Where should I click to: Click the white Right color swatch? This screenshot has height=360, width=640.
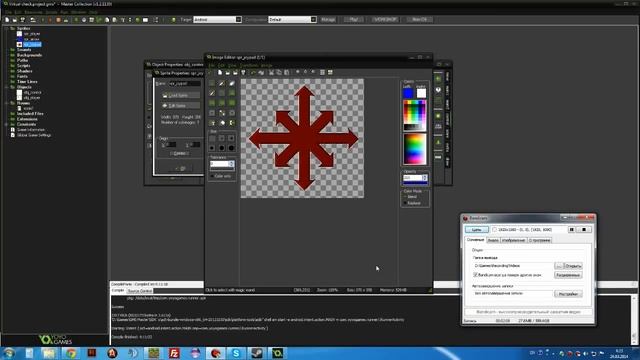(421, 93)
